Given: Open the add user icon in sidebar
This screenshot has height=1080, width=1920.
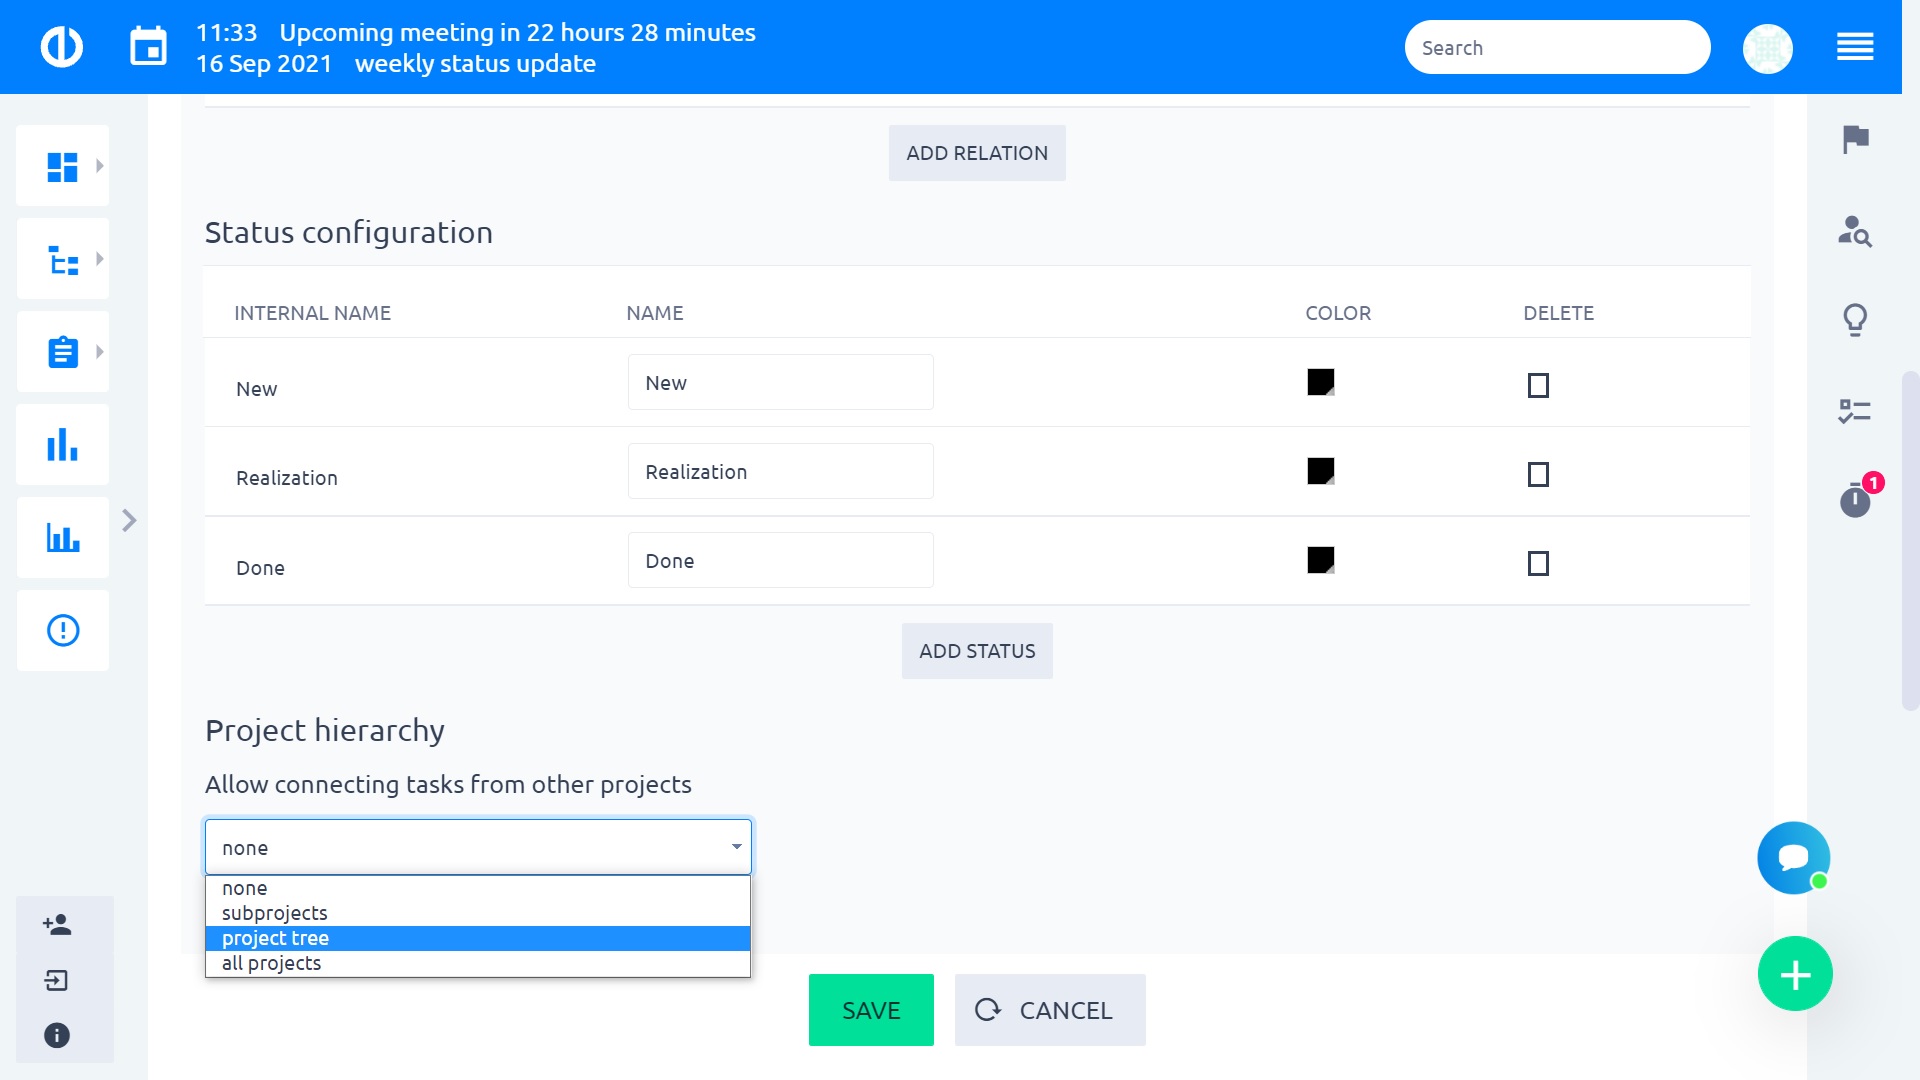Looking at the screenshot, I should click(57, 924).
